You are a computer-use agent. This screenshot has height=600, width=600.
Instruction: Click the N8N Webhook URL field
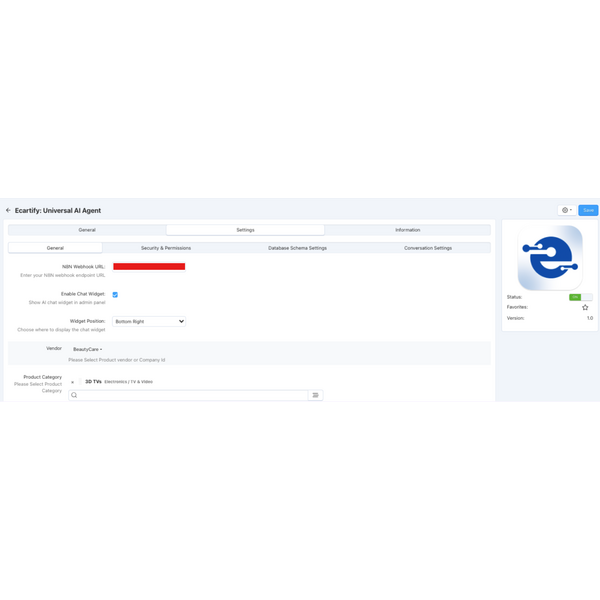click(x=149, y=267)
